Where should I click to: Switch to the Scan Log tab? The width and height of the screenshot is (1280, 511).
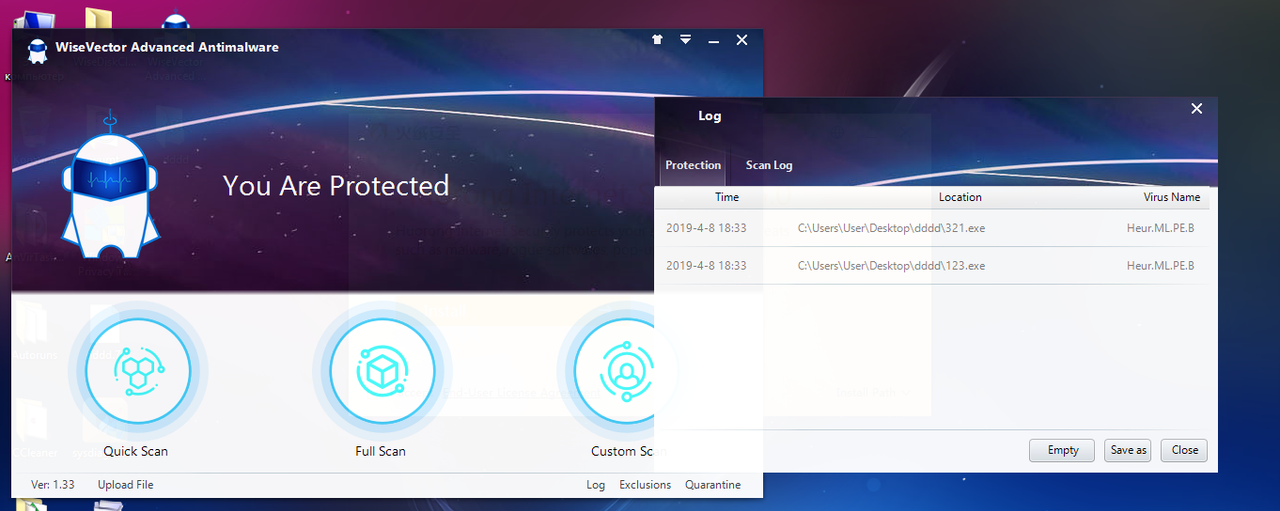769,165
